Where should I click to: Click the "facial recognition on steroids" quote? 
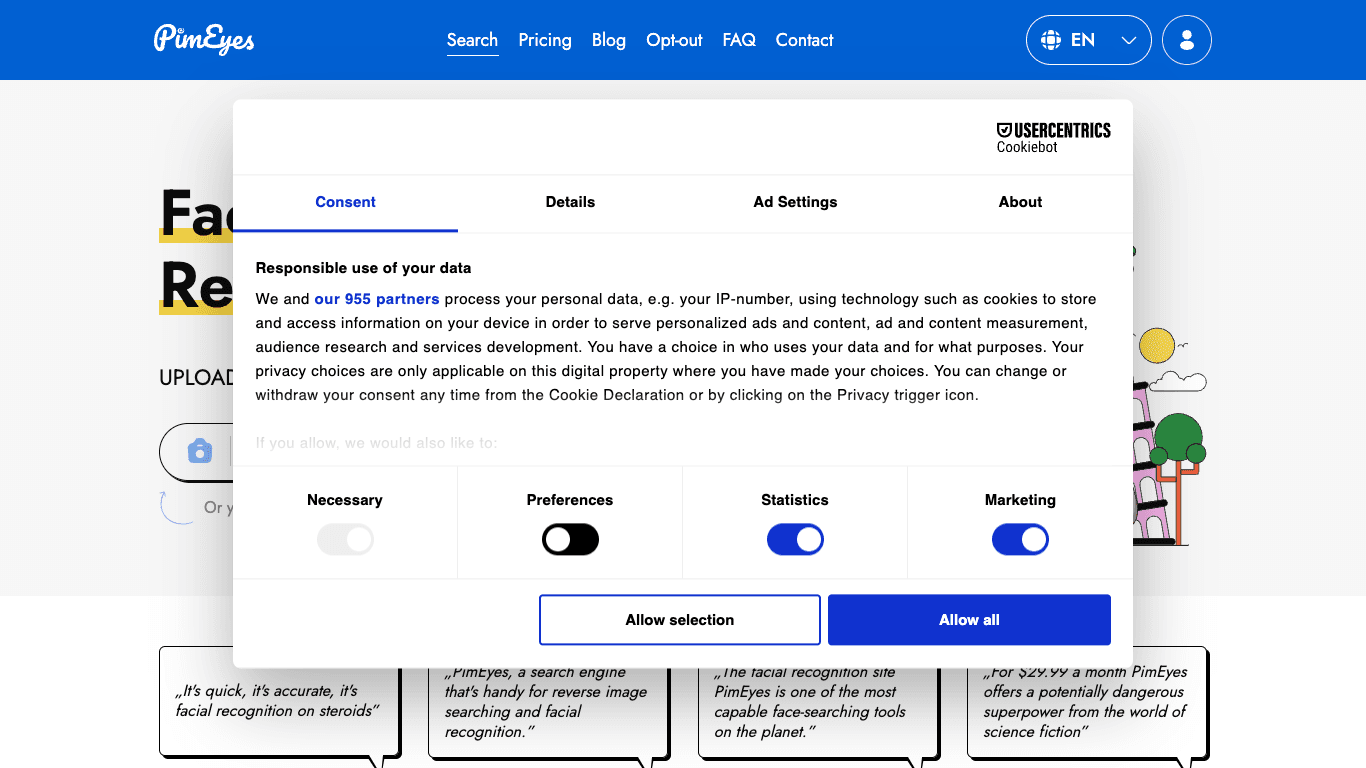(x=278, y=701)
